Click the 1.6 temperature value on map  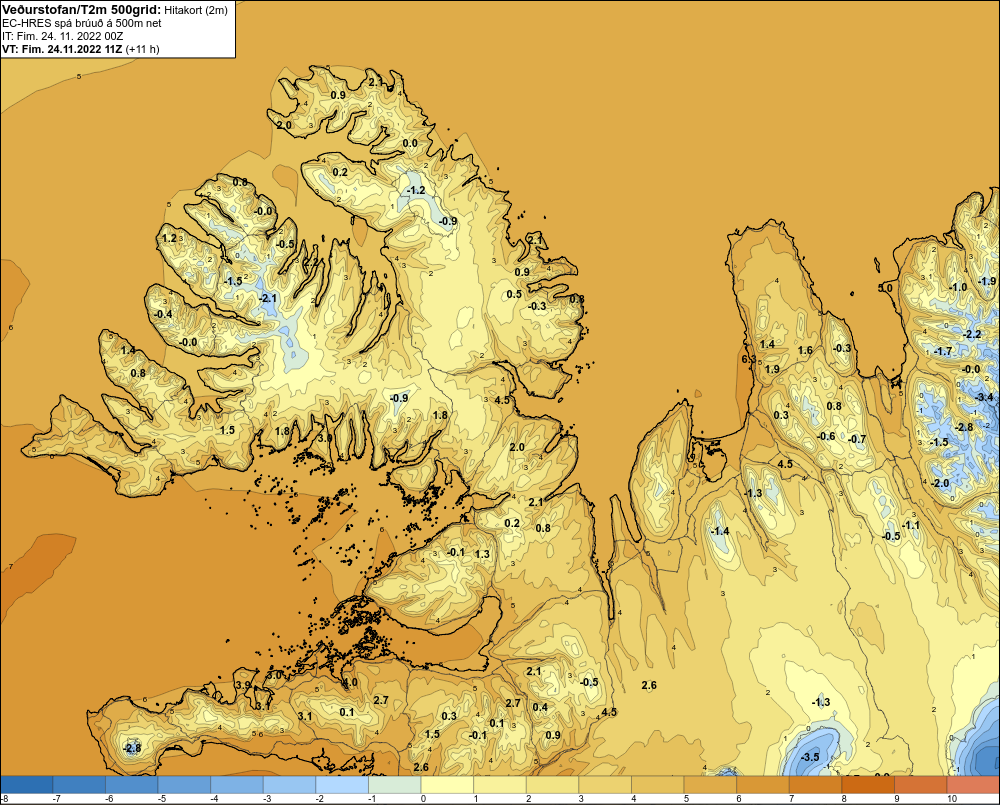pos(805,350)
